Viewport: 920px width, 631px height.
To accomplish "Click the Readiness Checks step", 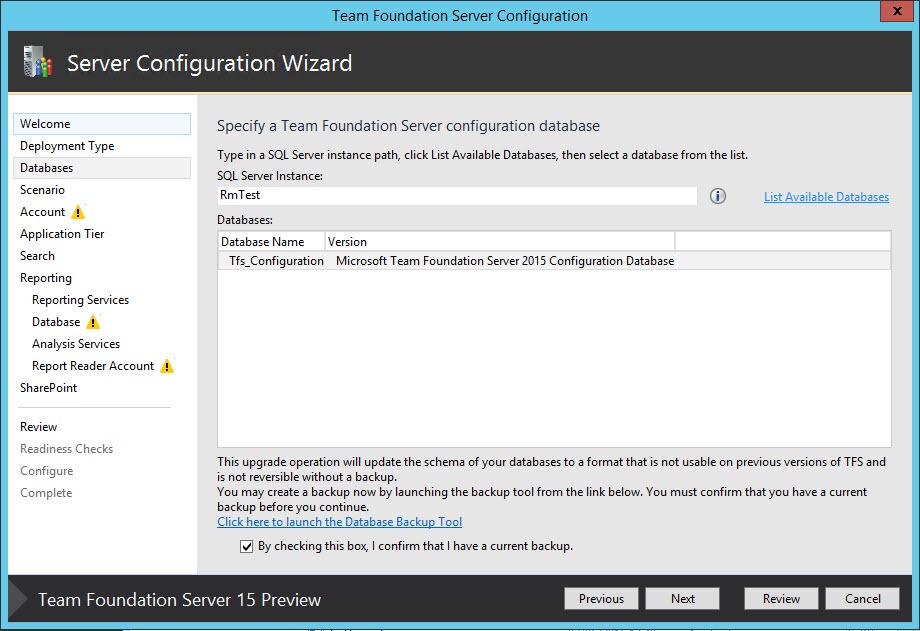I will coord(66,449).
